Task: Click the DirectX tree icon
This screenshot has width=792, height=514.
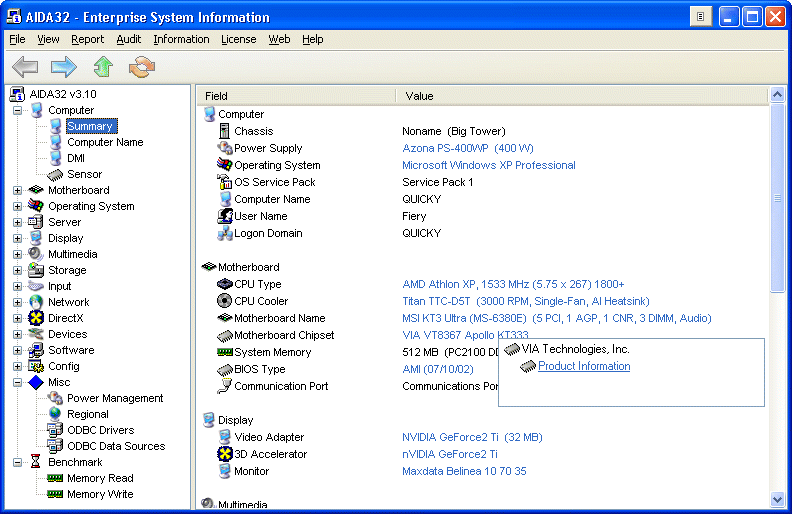Action: [x=36, y=318]
